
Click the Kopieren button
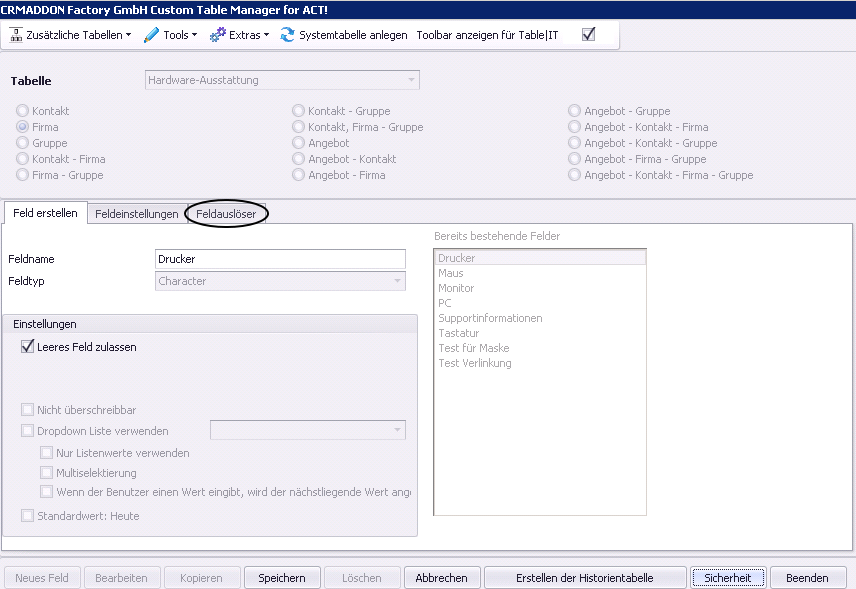click(201, 578)
